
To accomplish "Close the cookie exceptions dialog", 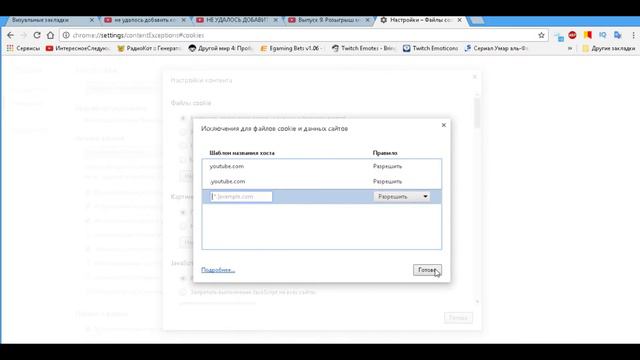I will 444,125.
